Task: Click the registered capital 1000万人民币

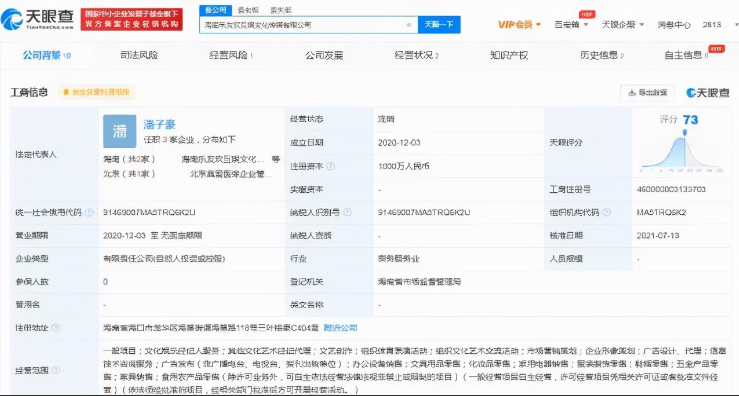Action: [403, 166]
